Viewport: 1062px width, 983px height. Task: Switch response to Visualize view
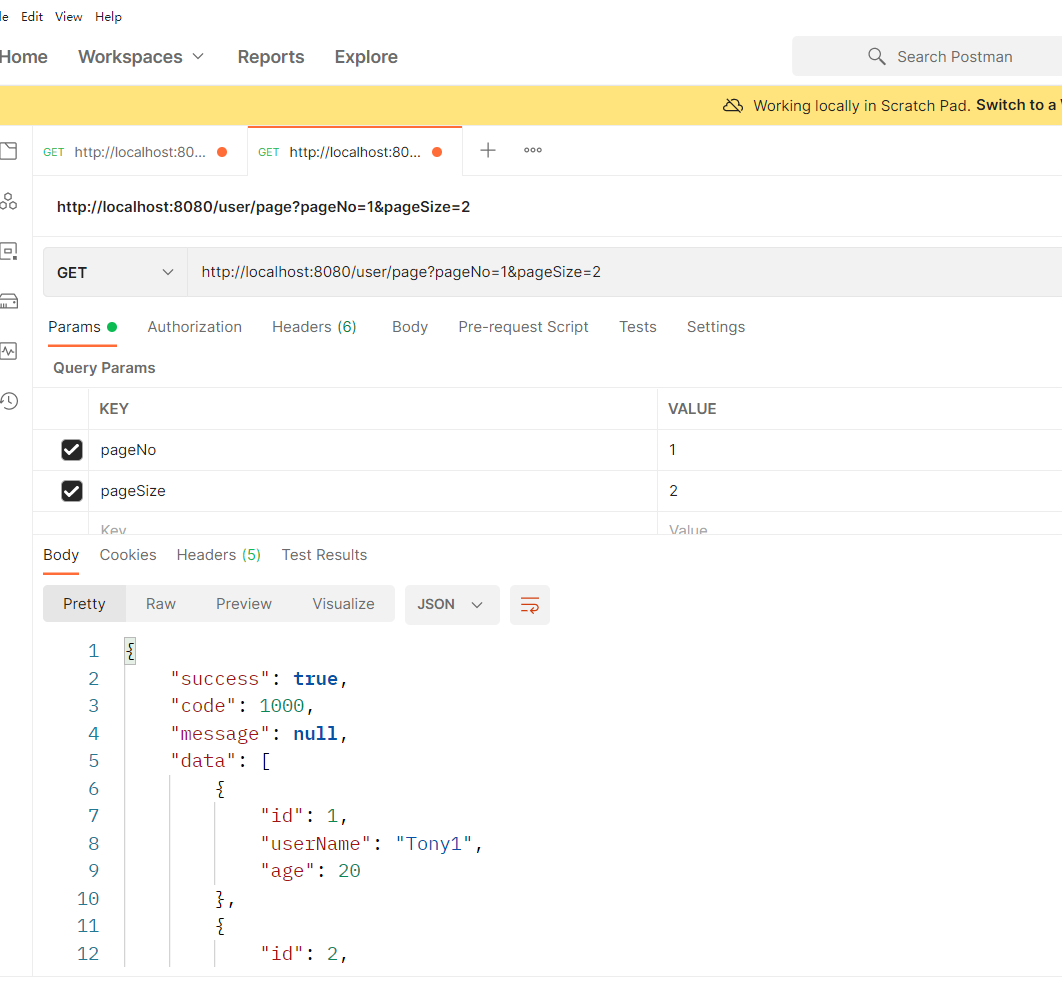click(x=343, y=604)
